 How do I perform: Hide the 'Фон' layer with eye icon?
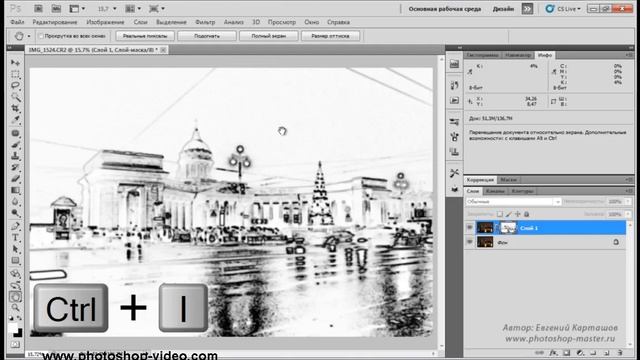point(469,242)
